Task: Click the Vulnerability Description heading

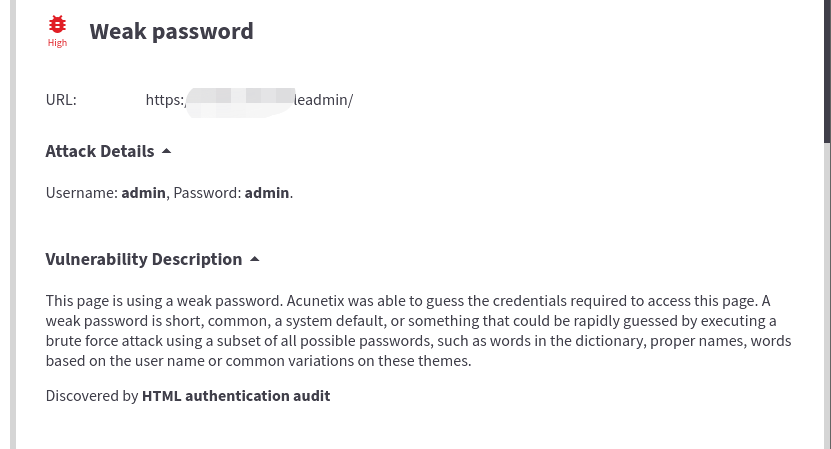Action: coord(144,259)
